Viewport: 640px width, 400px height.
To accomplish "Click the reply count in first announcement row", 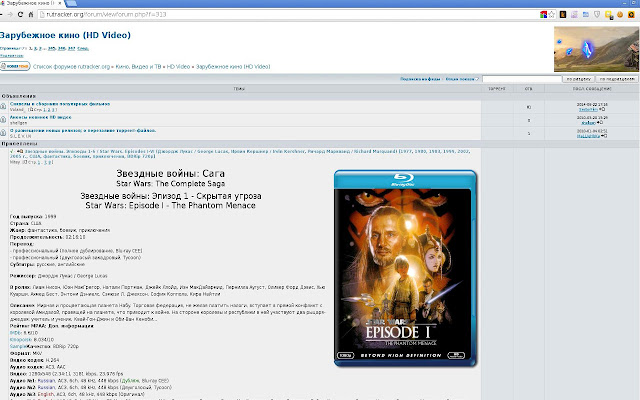I will (529, 107).
